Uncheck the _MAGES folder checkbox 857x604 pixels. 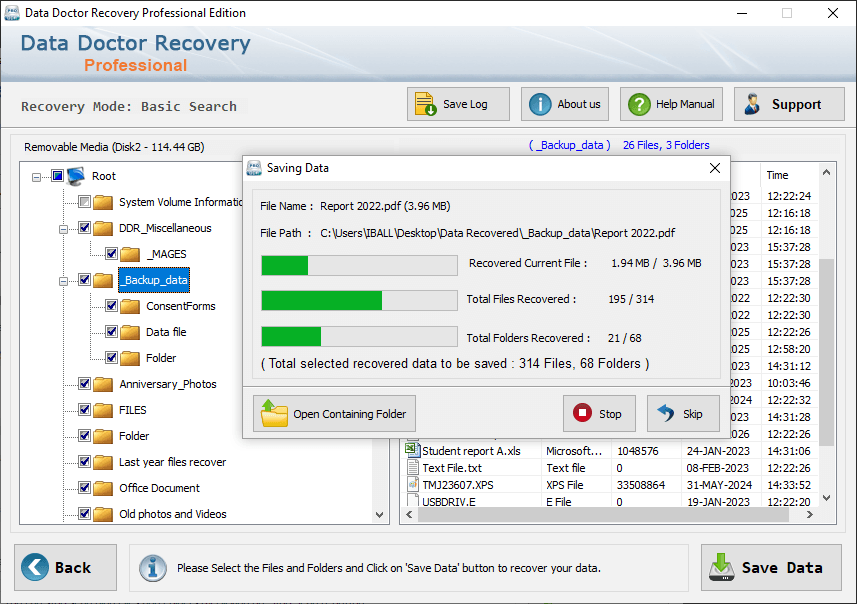(x=111, y=254)
